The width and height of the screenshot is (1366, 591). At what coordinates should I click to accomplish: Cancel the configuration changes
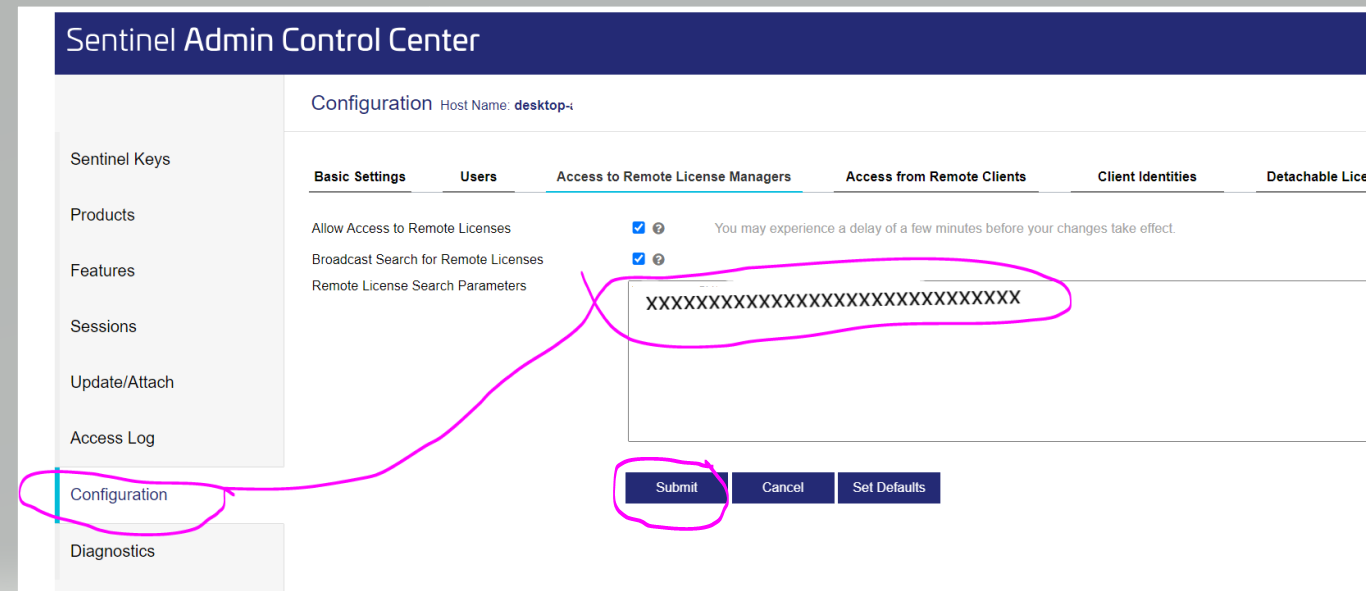coord(783,488)
